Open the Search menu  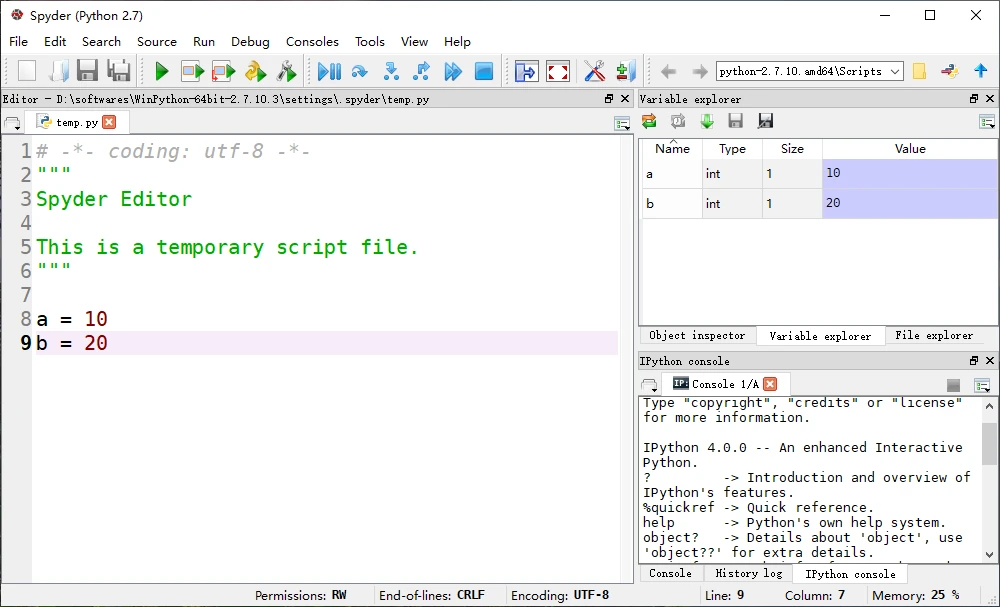pos(101,41)
